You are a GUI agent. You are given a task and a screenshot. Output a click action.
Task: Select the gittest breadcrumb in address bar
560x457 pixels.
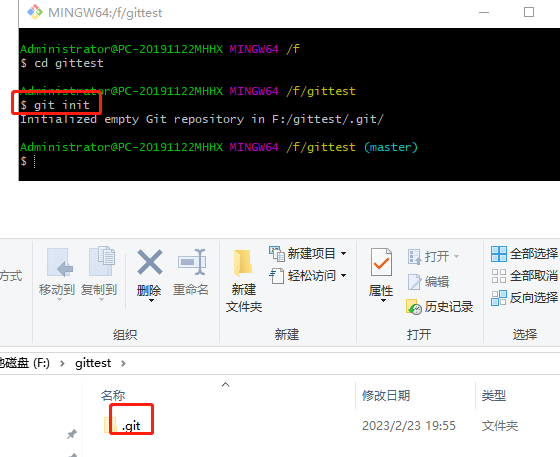click(93, 363)
